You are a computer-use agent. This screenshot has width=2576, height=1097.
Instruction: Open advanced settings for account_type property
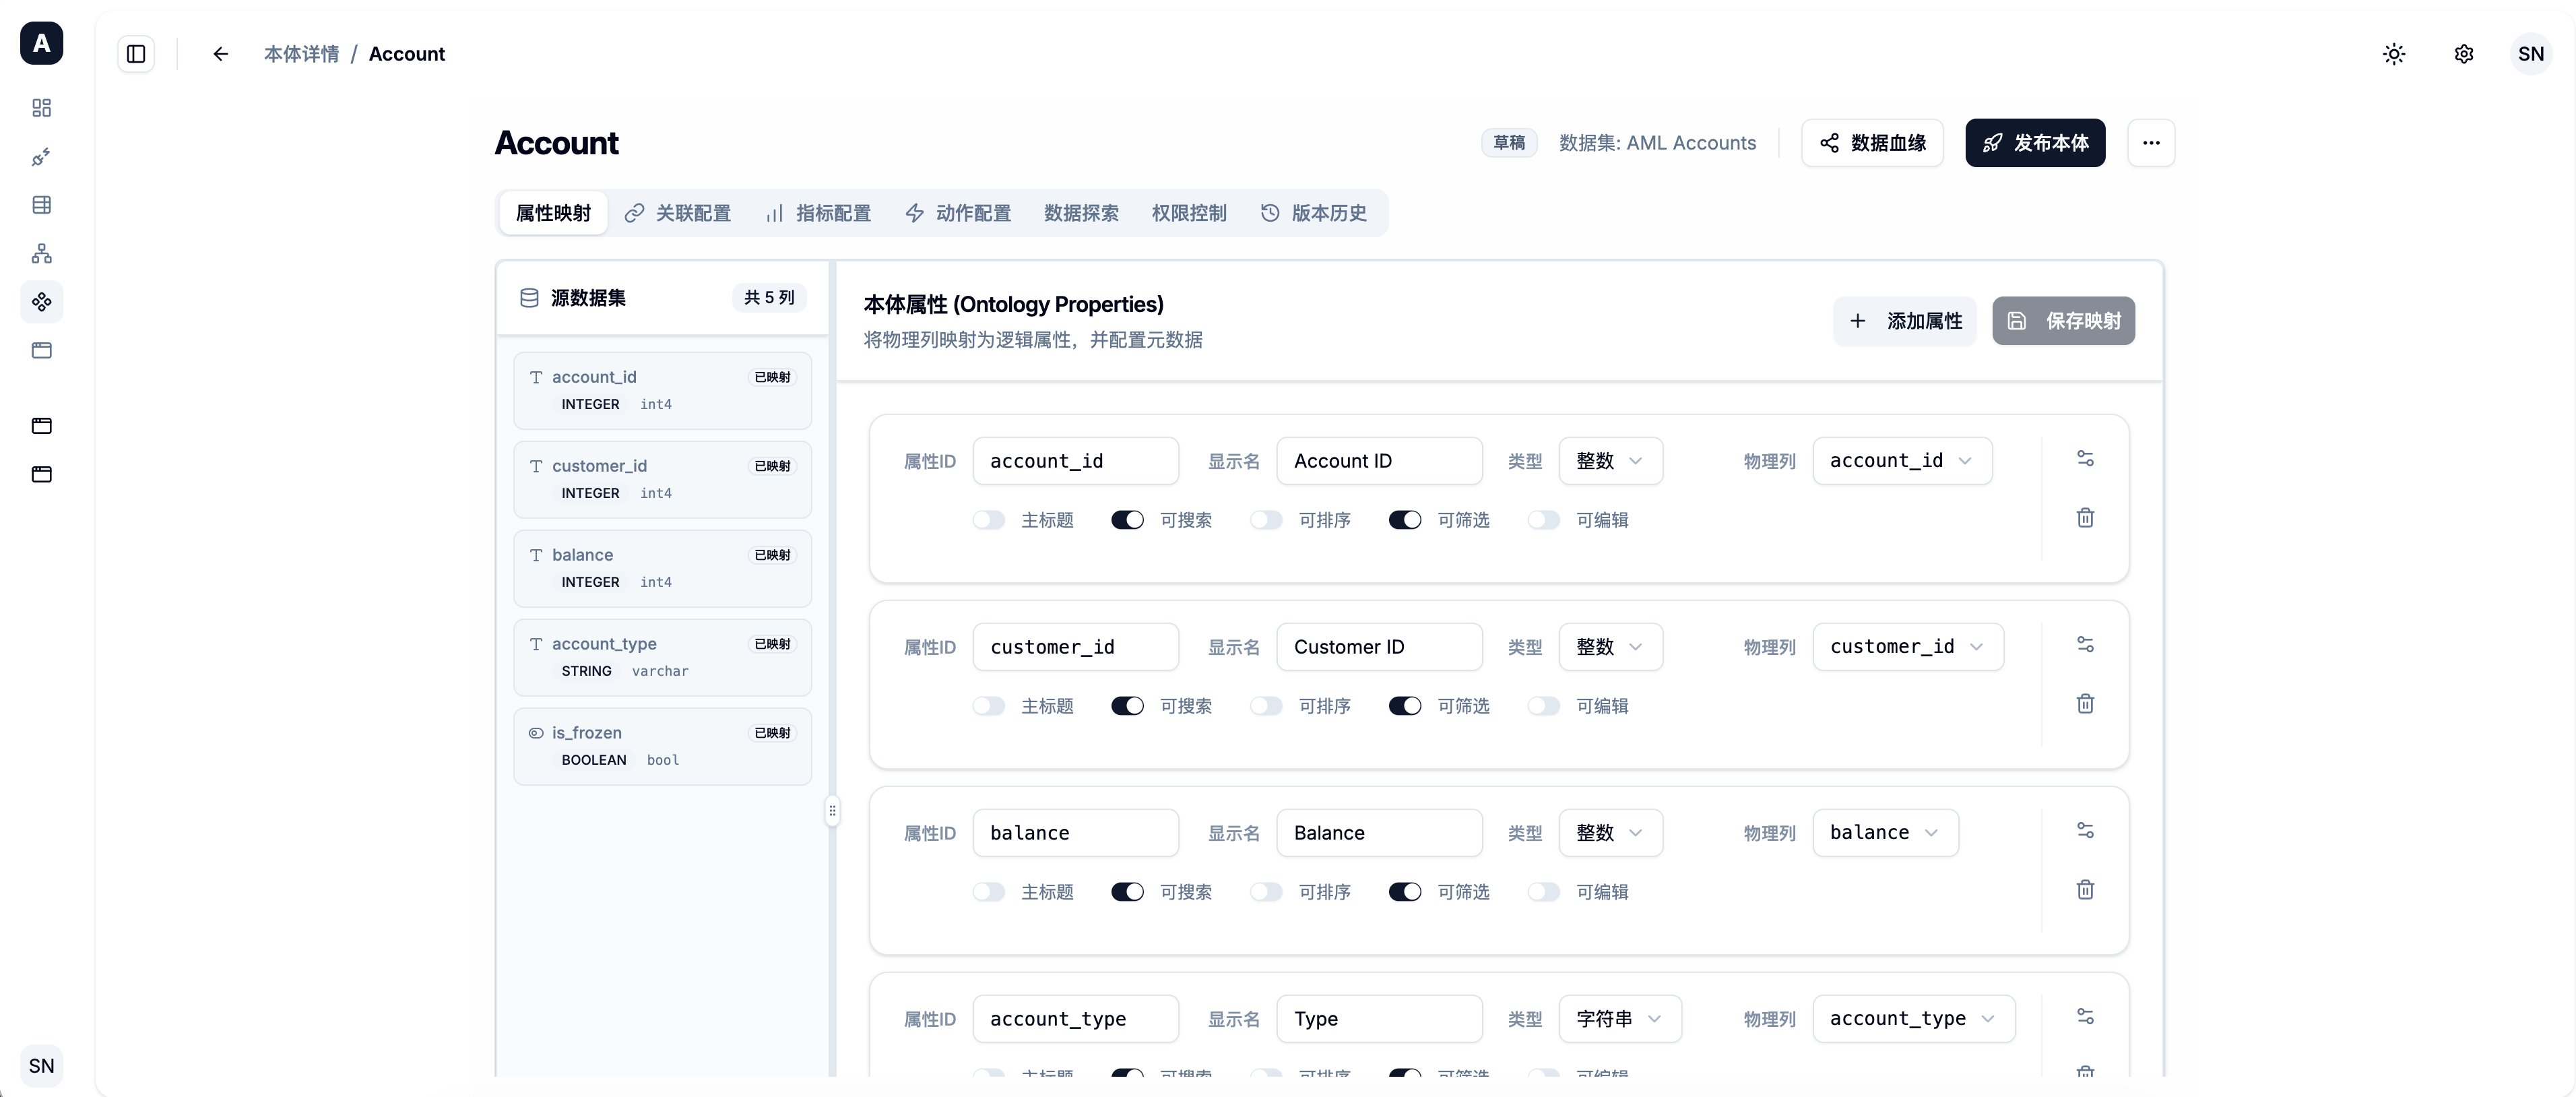coord(2085,1016)
